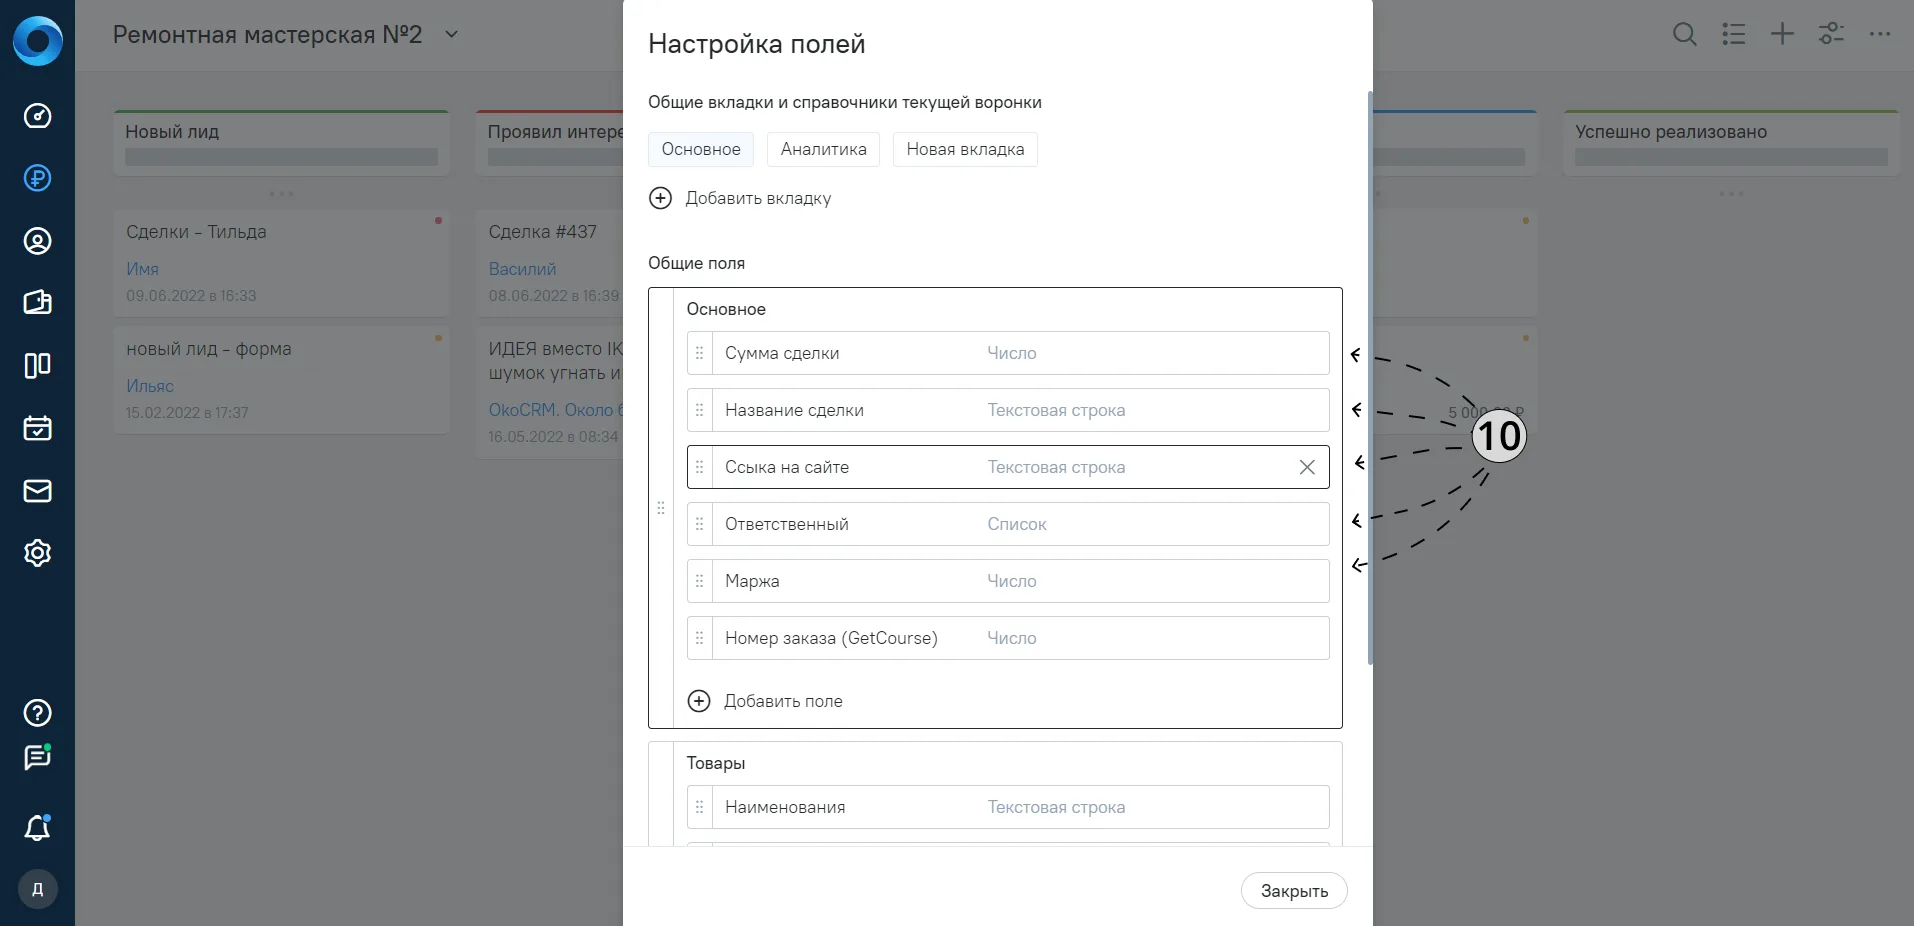Viewport: 1914px width, 926px height.
Task: Click the OkoCRM logo icon
Action: click(x=37, y=41)
